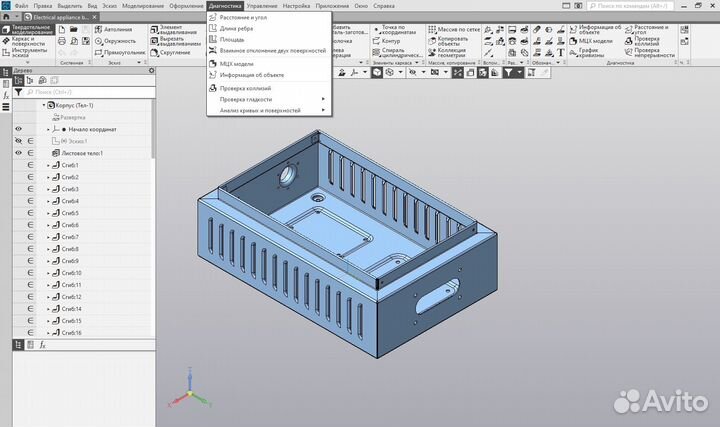Expand the Начало координат tree node
This screenshot has height=427, width=720.
48,129
